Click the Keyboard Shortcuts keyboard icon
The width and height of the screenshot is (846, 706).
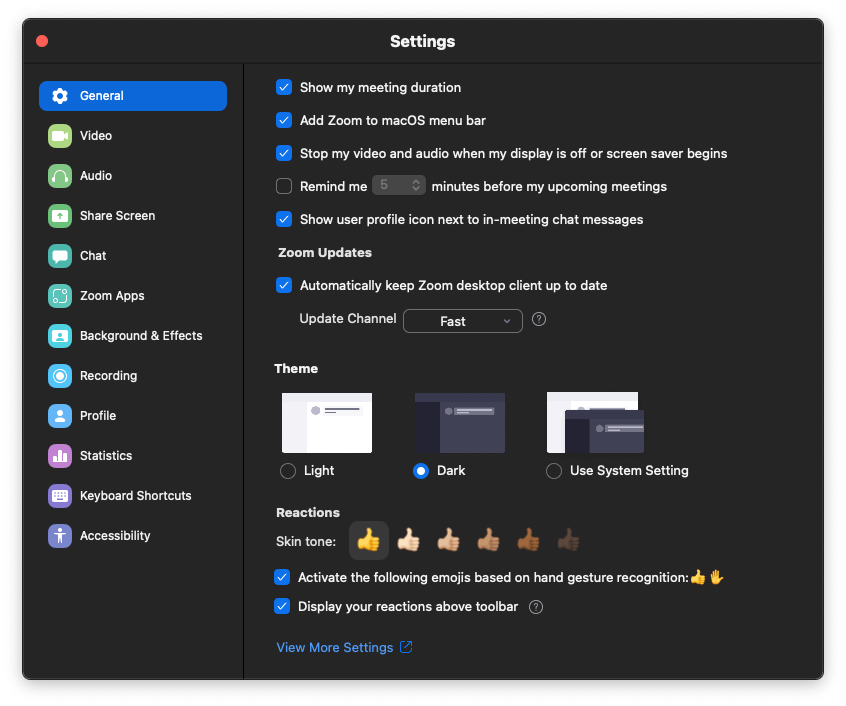tap(60, 496)
